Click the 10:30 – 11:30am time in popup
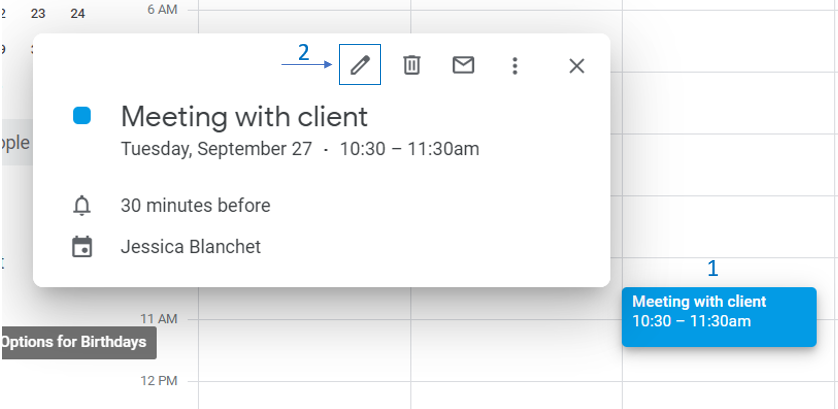 (x=409, y=150)
